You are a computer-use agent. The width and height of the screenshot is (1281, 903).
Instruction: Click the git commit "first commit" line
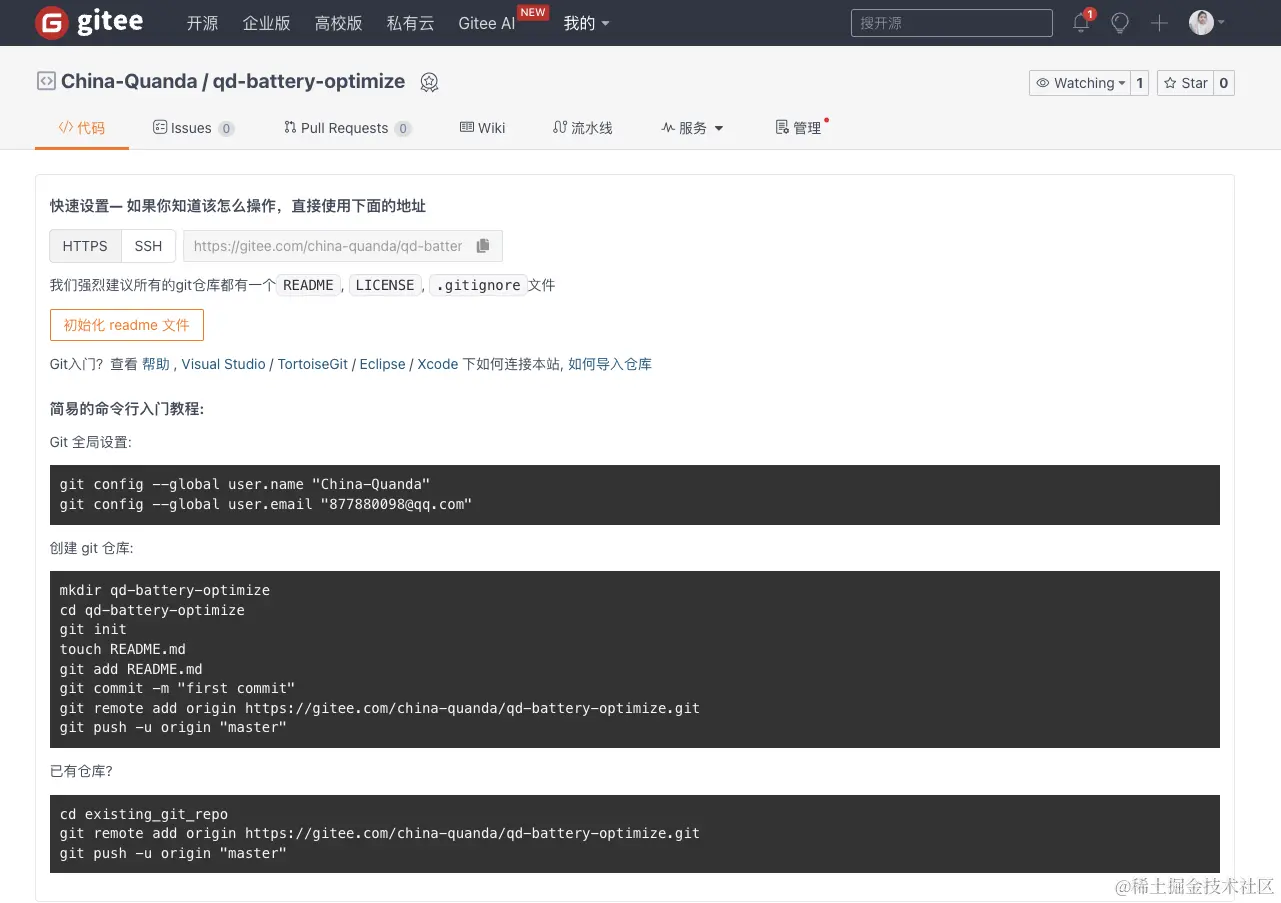click(178, 688)
